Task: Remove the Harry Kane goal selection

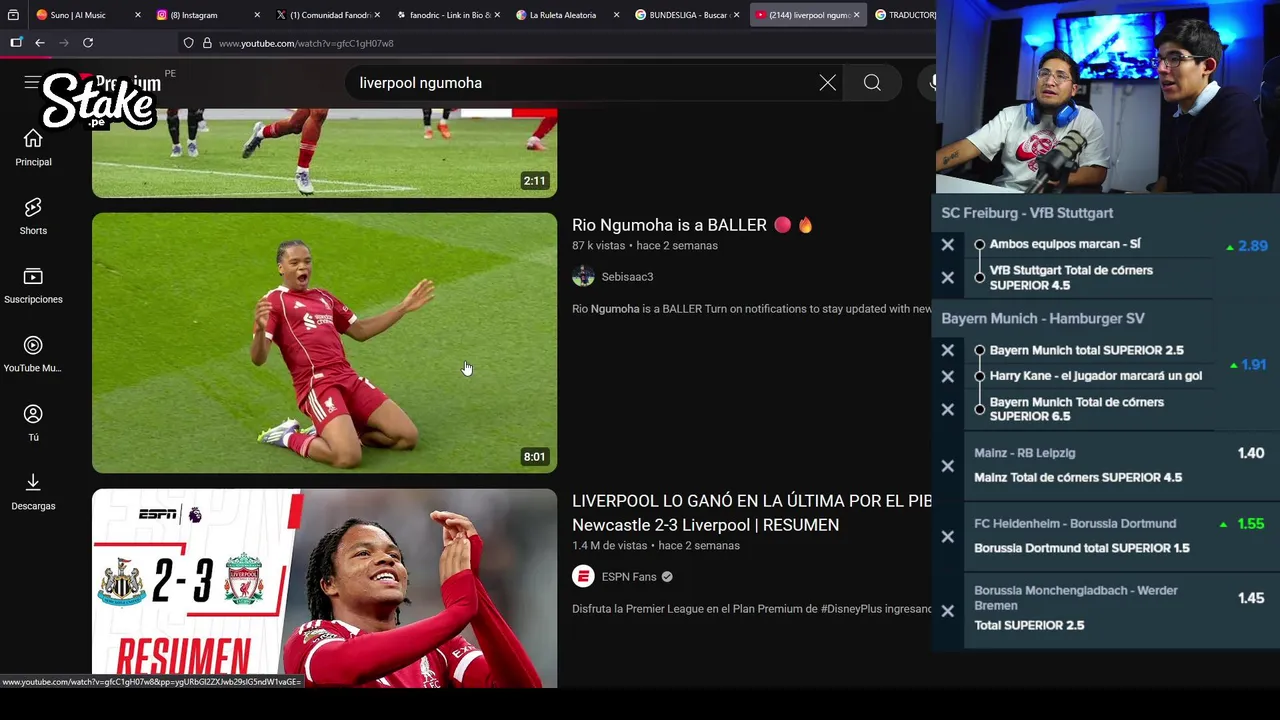Action: (948, 377)
